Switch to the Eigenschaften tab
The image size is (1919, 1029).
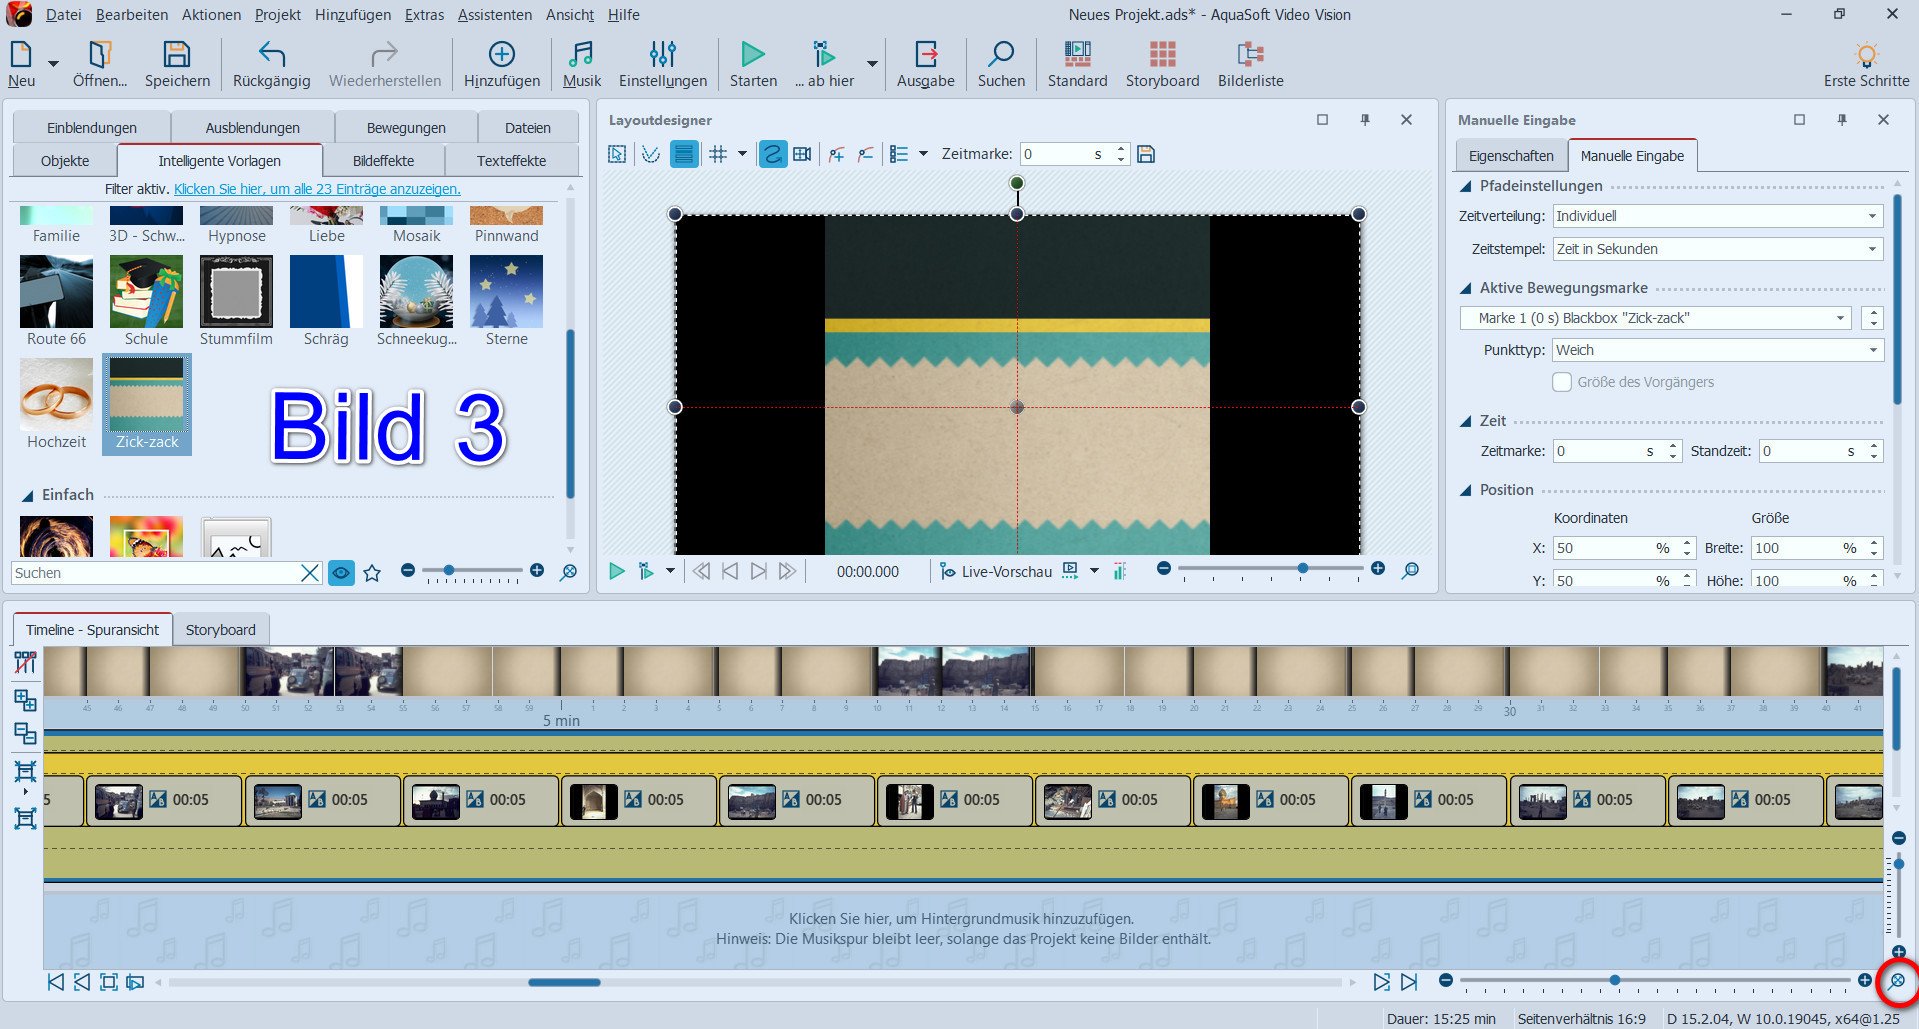1510,156
